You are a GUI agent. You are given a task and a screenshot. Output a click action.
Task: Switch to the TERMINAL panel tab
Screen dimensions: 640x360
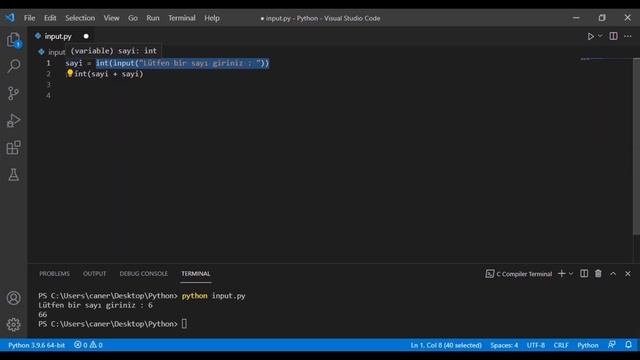[x=196, y=273]
